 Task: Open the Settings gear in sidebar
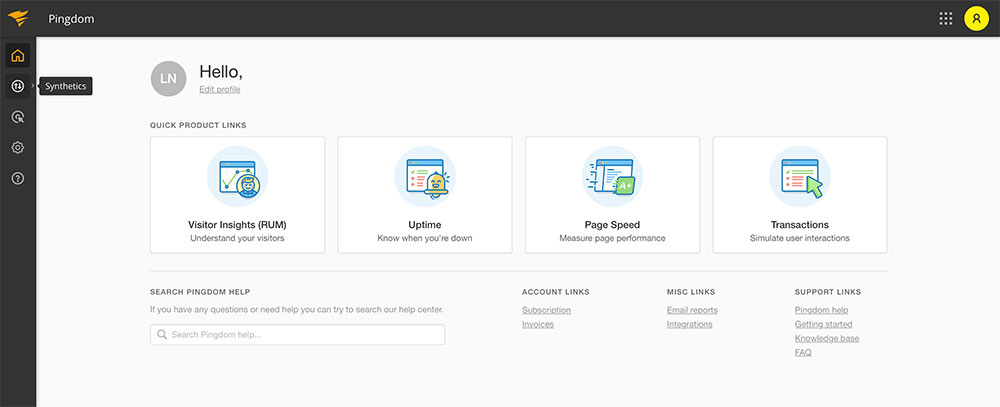pyautogui.click(x=18, y=147)
